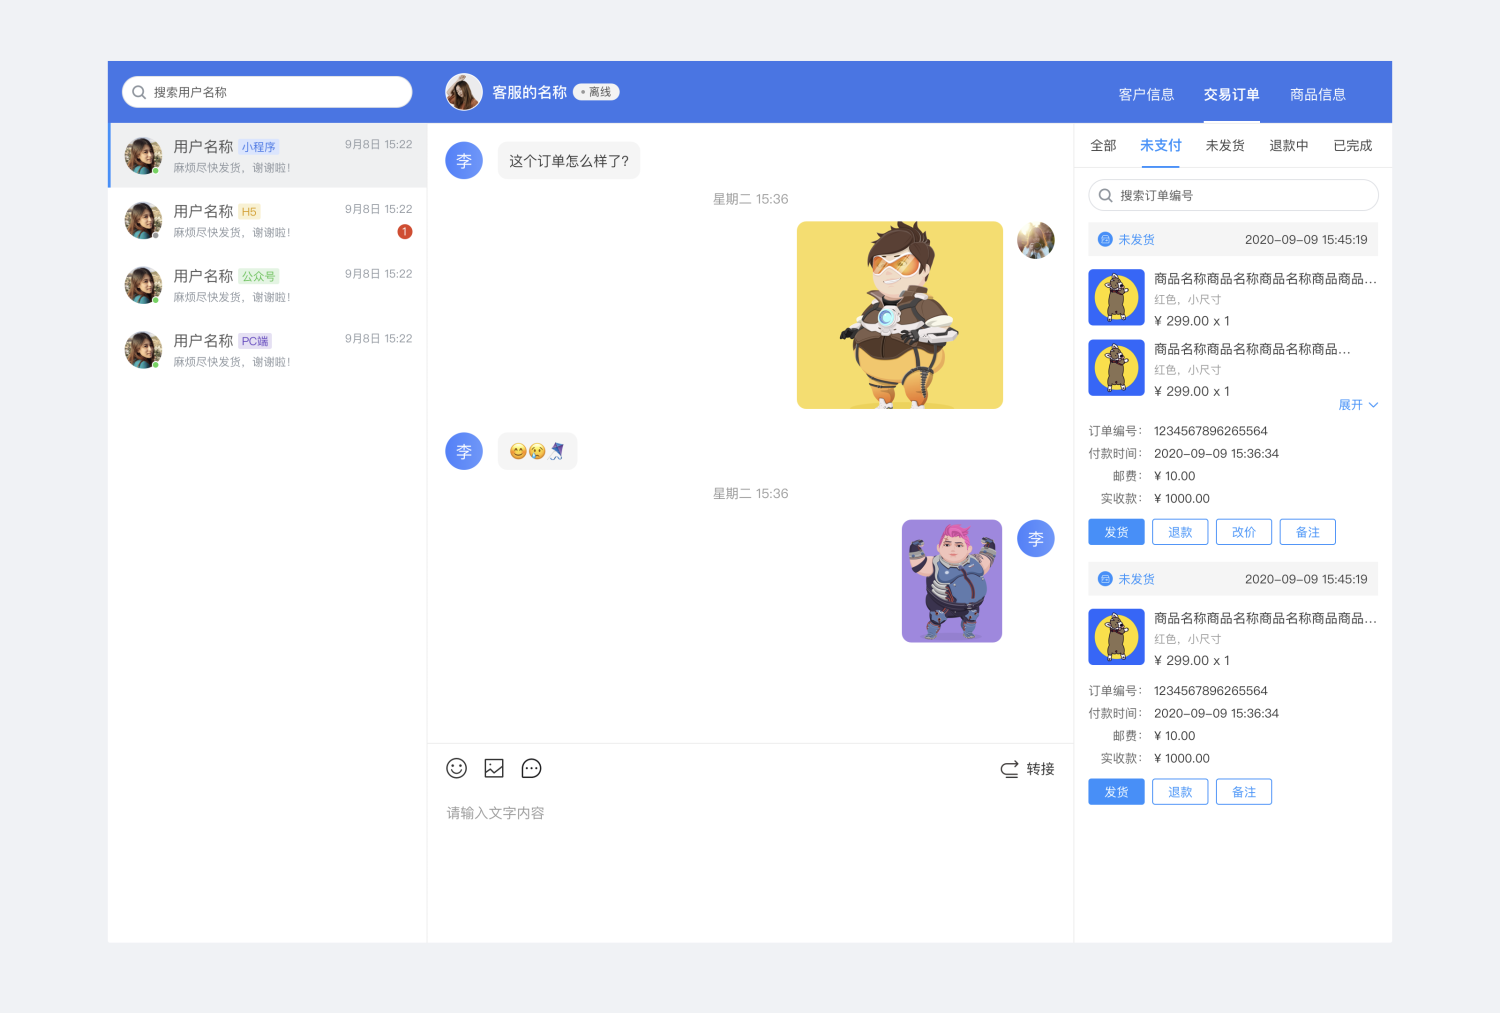Click second order's 未发货 status icon
The width and height of the screenshot is (1500, 1013).
click(x=1105, y=579)
